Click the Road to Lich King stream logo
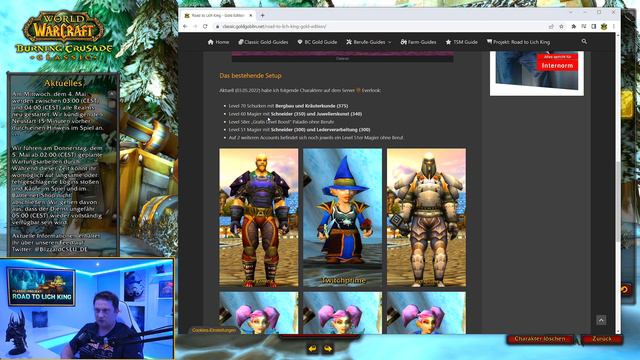The width and height of the screenshot is (640, 360). point(42,287)
